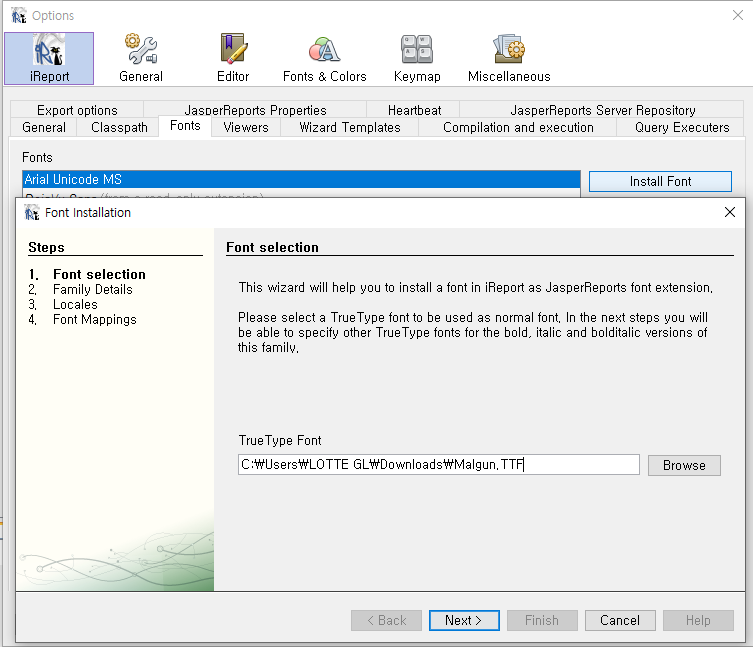Viewport: 753px width, 647px height.
Task: Click the Font selection heading
Action: pyautogui.click(x=272, y=247)
